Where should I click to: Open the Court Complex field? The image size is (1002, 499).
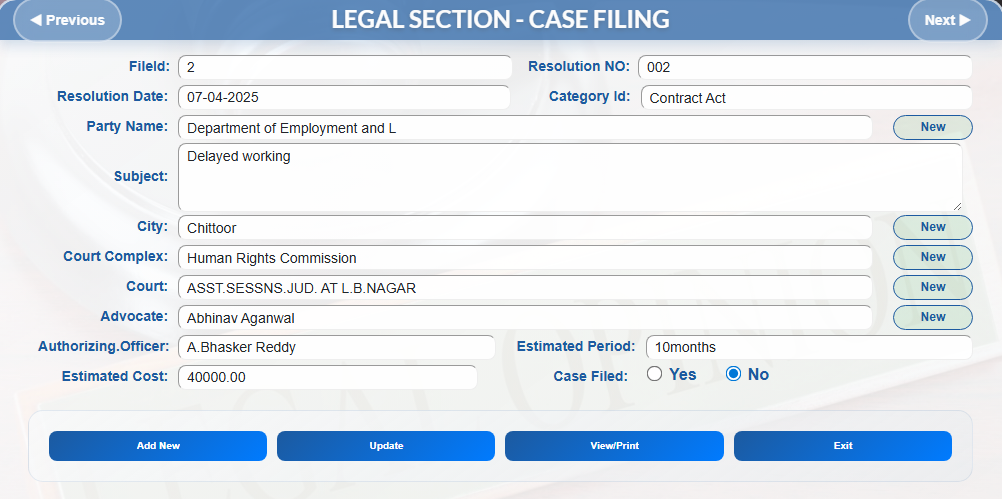click(x=524, y=258)
